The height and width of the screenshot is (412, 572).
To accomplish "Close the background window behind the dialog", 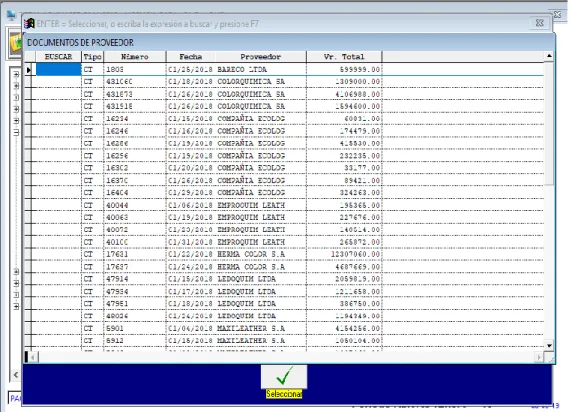I will 557,15.
